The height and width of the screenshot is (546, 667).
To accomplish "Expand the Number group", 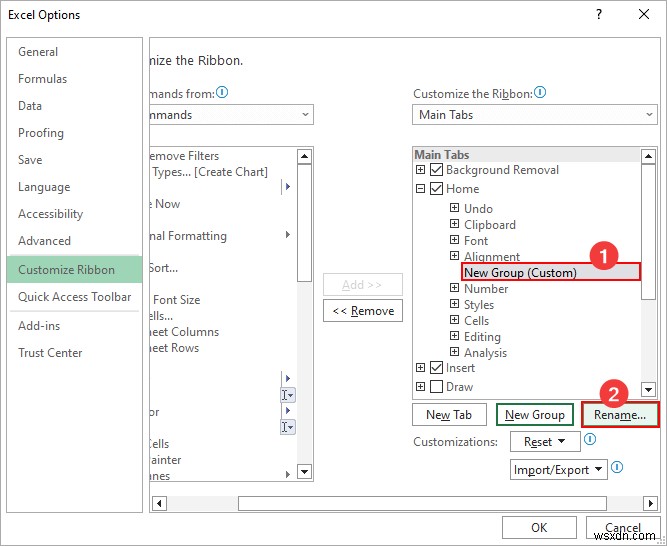I will pyautogui.click(x=454, y=288).
